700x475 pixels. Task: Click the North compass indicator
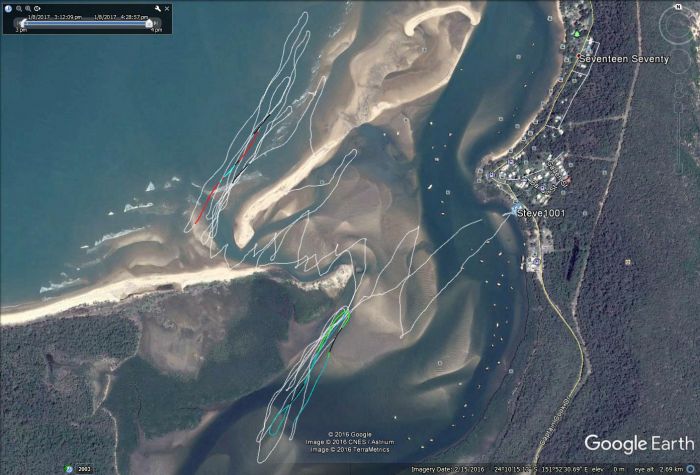(684, 21)
